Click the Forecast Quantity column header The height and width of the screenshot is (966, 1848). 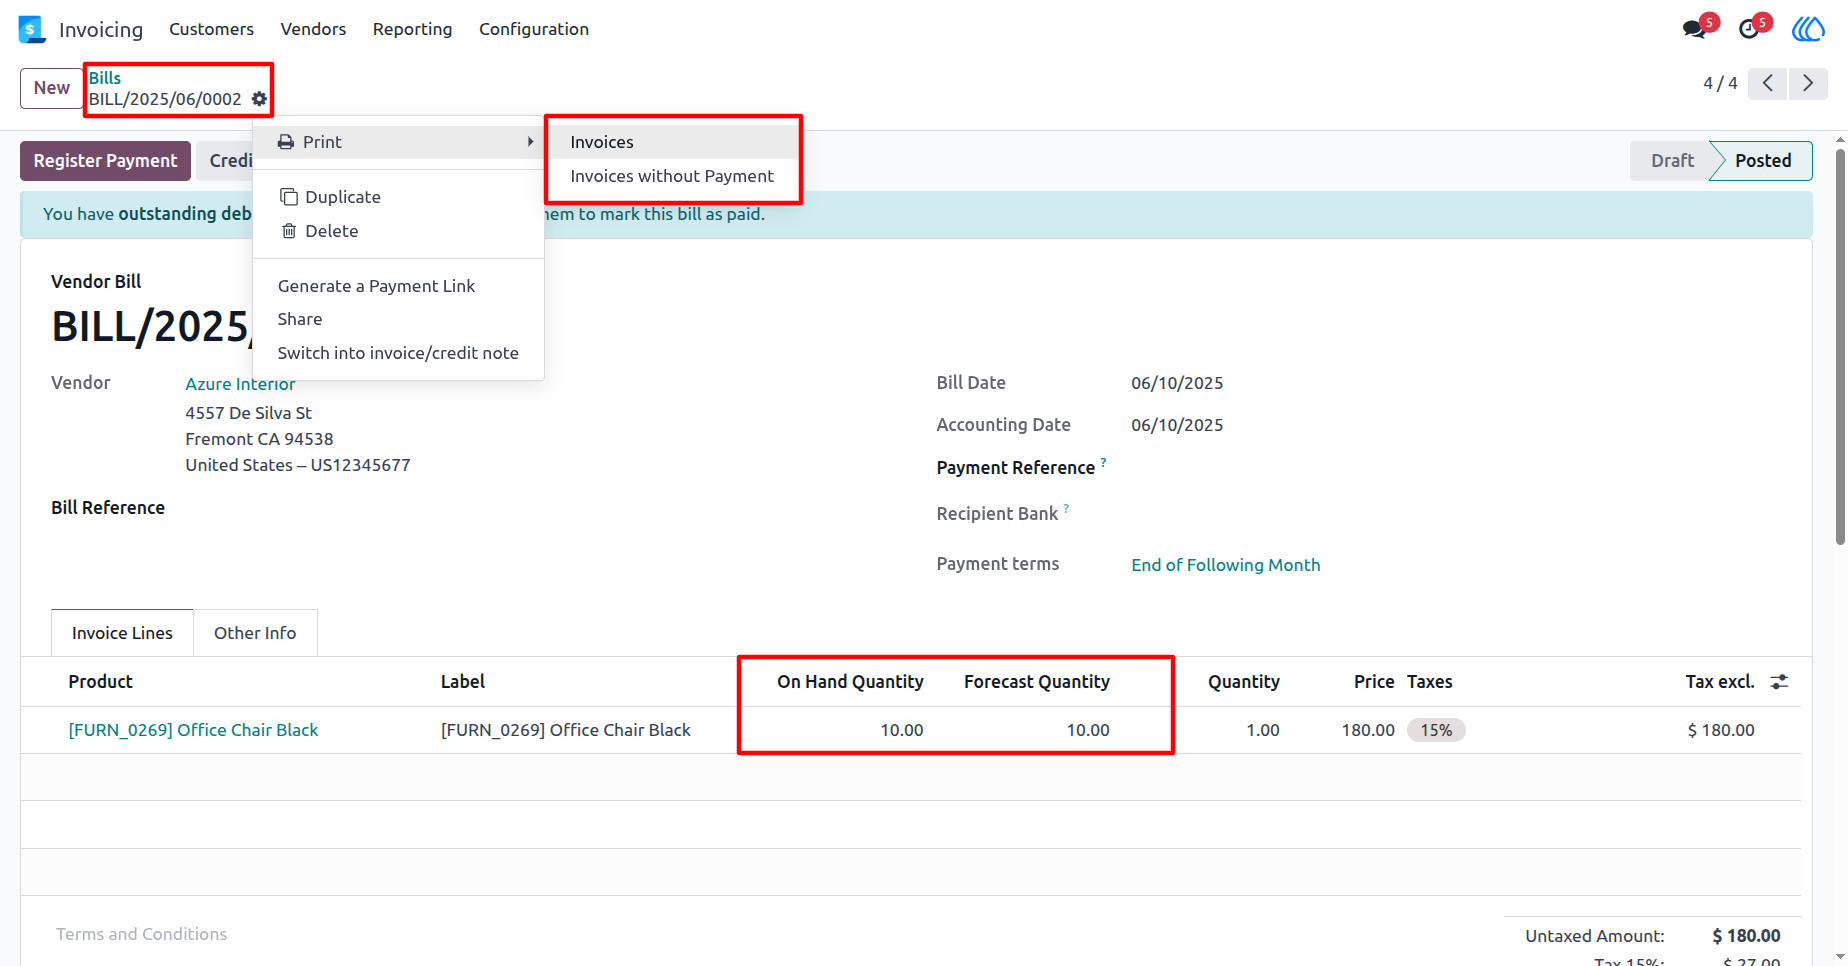point(1037,682)
